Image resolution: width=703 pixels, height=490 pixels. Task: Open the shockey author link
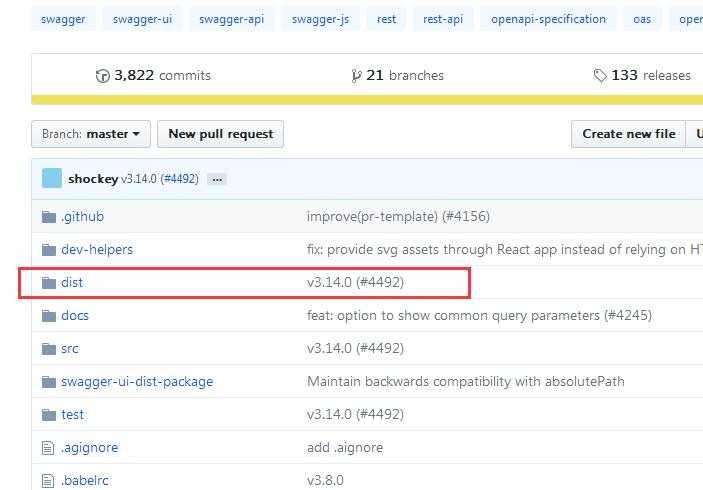pyautogui.click(x=93, y=179)
